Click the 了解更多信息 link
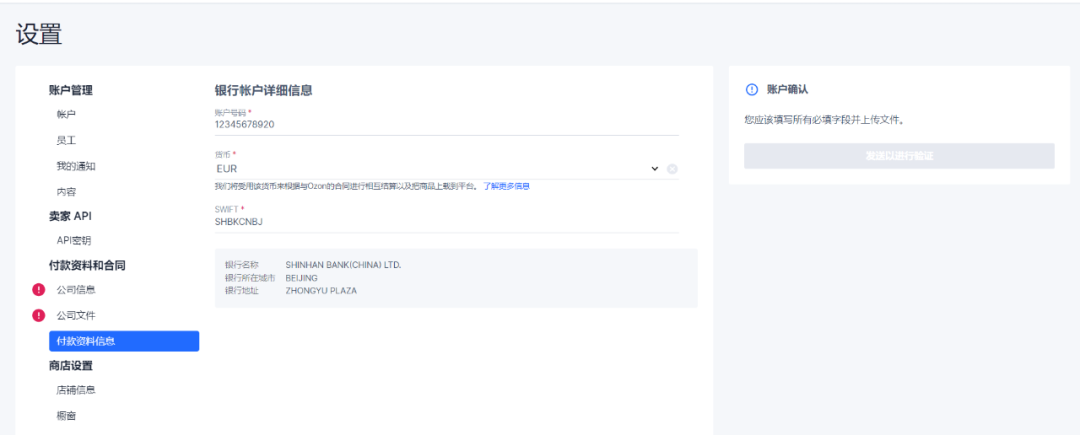 506,187
